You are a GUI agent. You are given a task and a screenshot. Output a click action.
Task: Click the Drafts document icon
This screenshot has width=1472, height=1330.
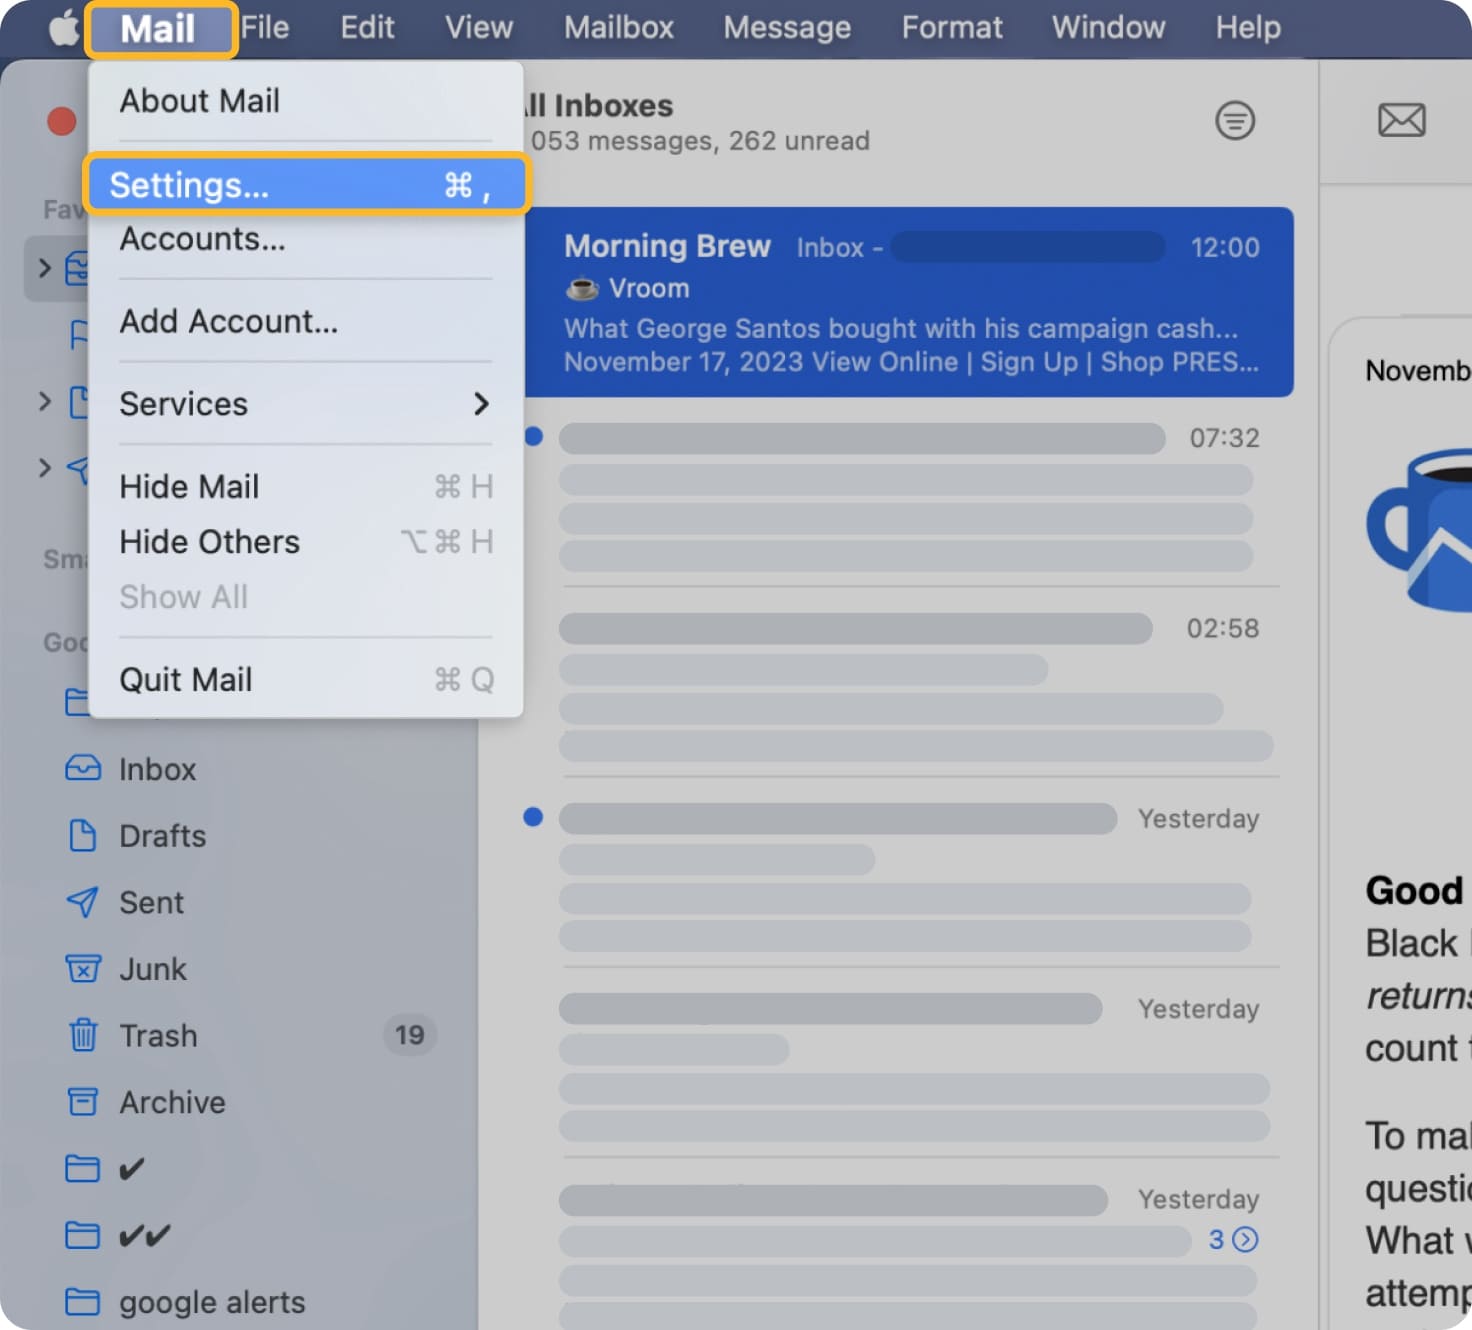[x=83, y=835]
